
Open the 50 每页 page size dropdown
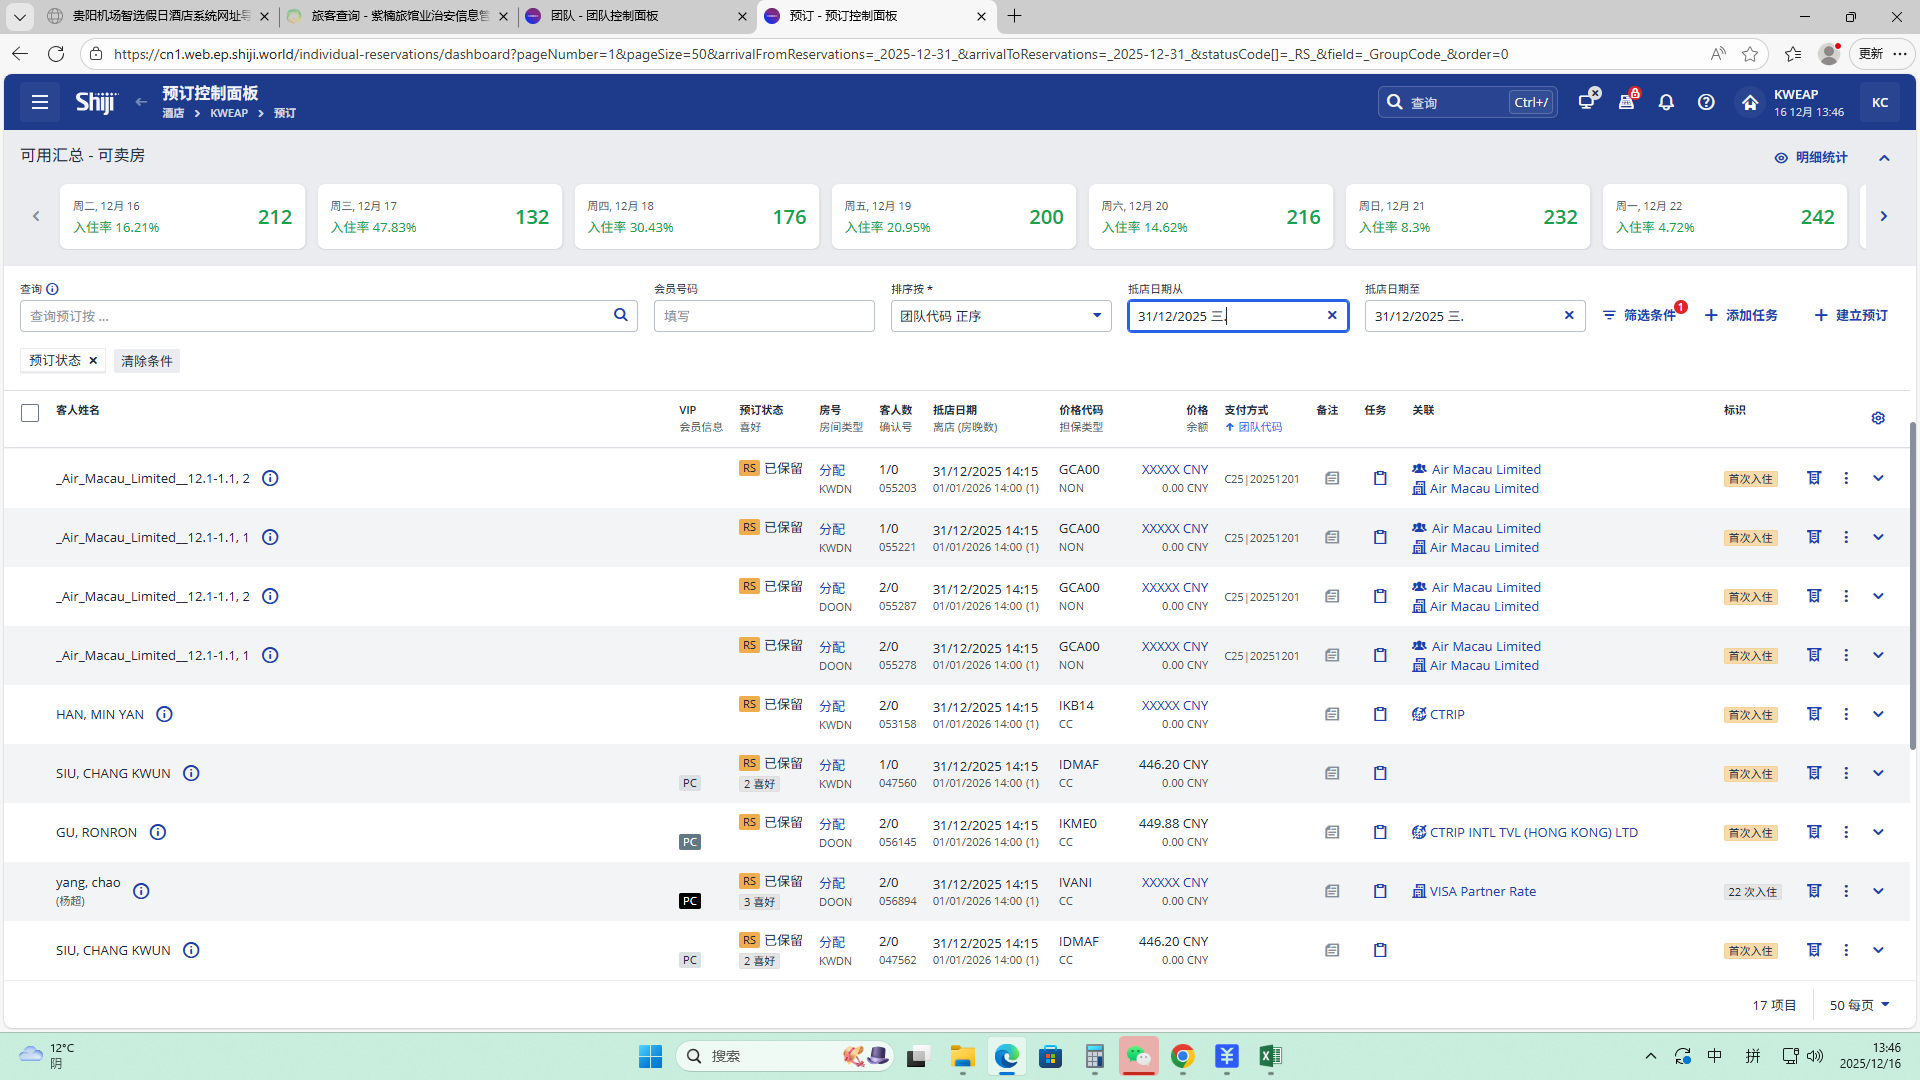tap(1859, 1005)
